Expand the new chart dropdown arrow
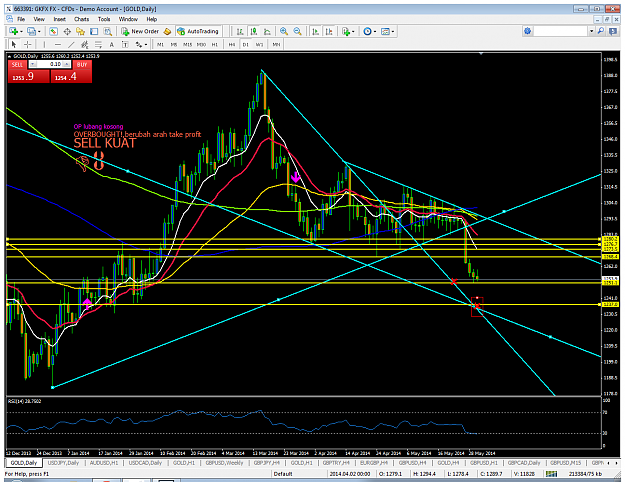Viewport: 625px width, 482px height. 21,31
